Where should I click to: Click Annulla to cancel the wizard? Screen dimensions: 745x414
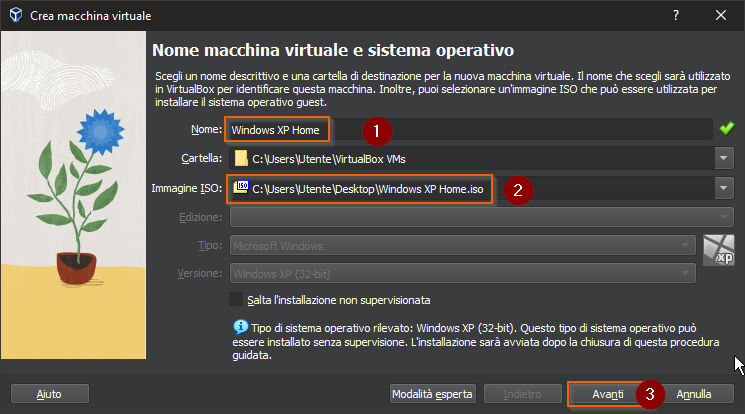pyautogui.click(x=694, y=394)
